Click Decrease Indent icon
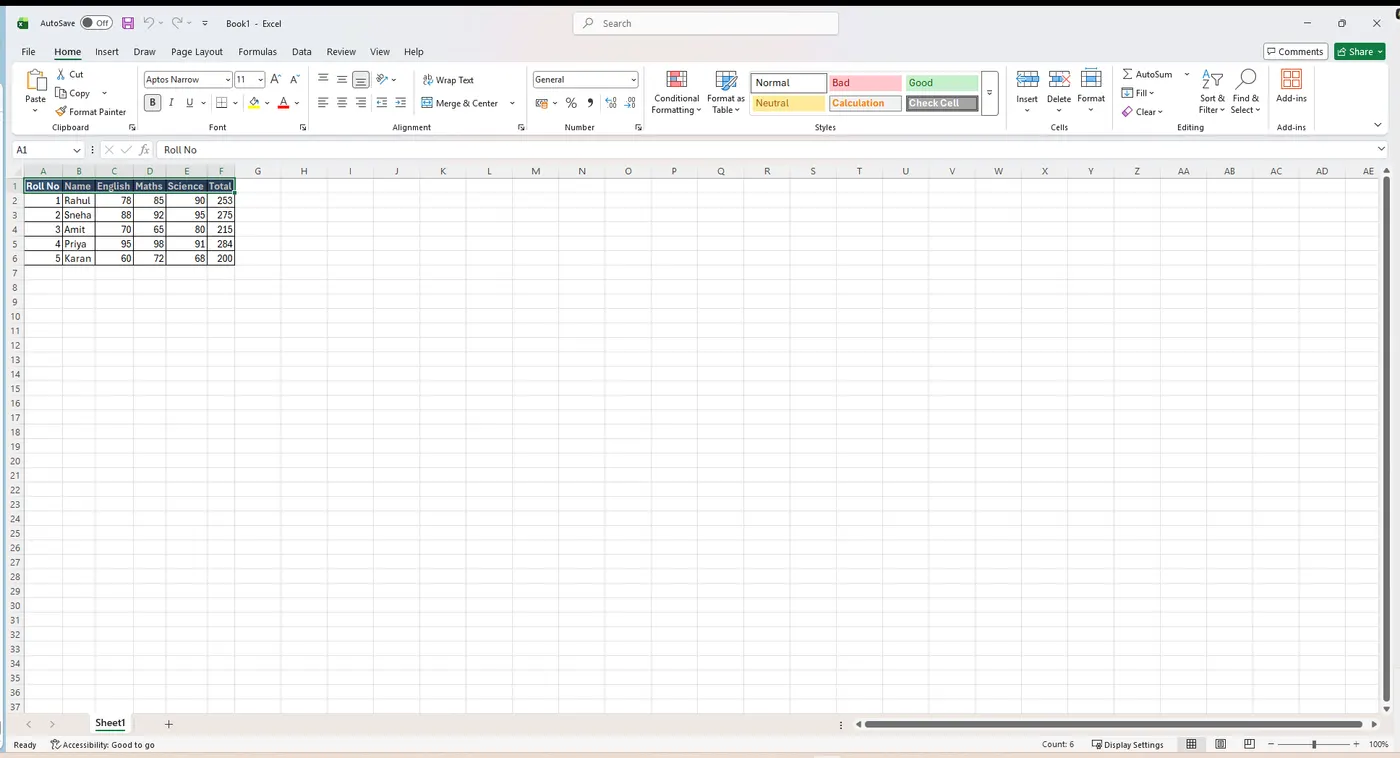Screen dimensions: 1400x758 tap(382, 103)
